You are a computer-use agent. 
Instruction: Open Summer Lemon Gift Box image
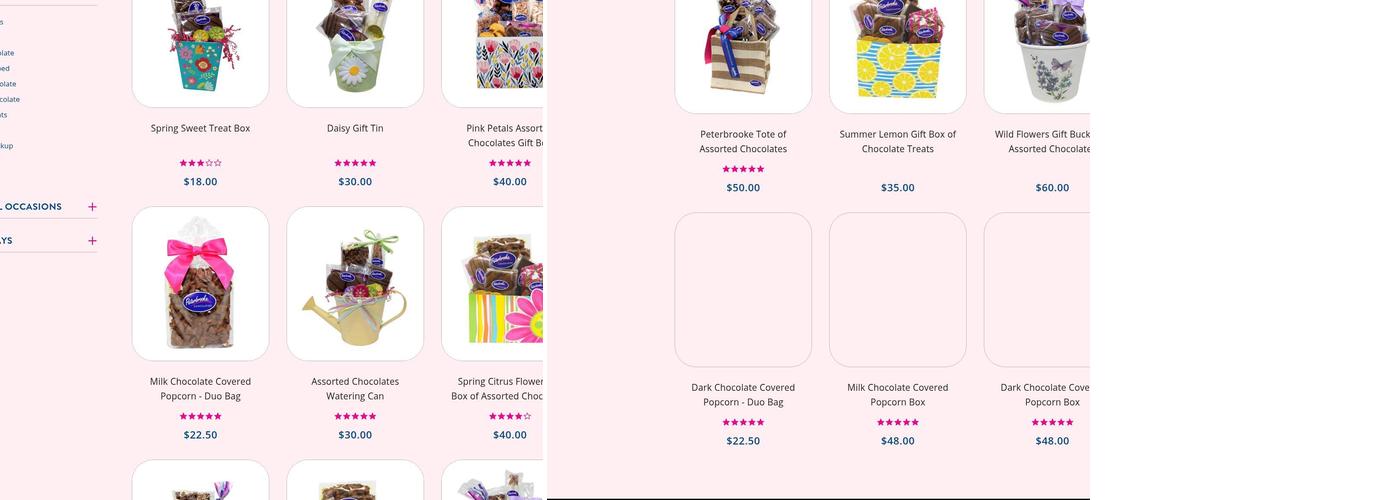pos(898,55)
